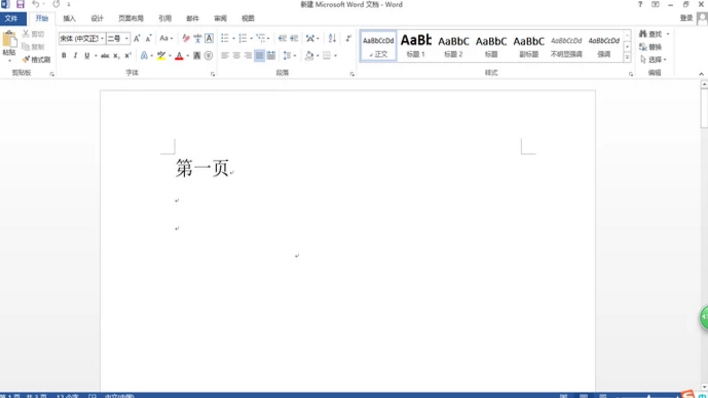The image size is (708, 398).
Task: Click the Save icon in Quick Access toolbar
Action: pyautogui.click(x=20, y=5)
